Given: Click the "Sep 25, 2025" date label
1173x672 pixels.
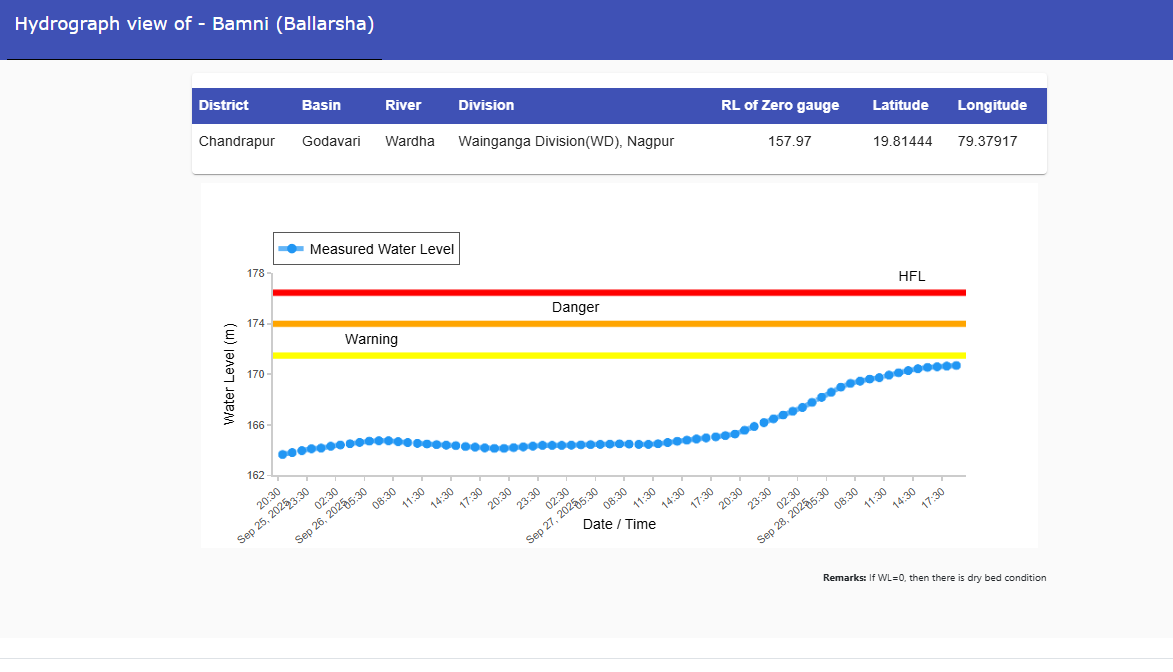Looking at the screenshot, I should coord(263,522).
